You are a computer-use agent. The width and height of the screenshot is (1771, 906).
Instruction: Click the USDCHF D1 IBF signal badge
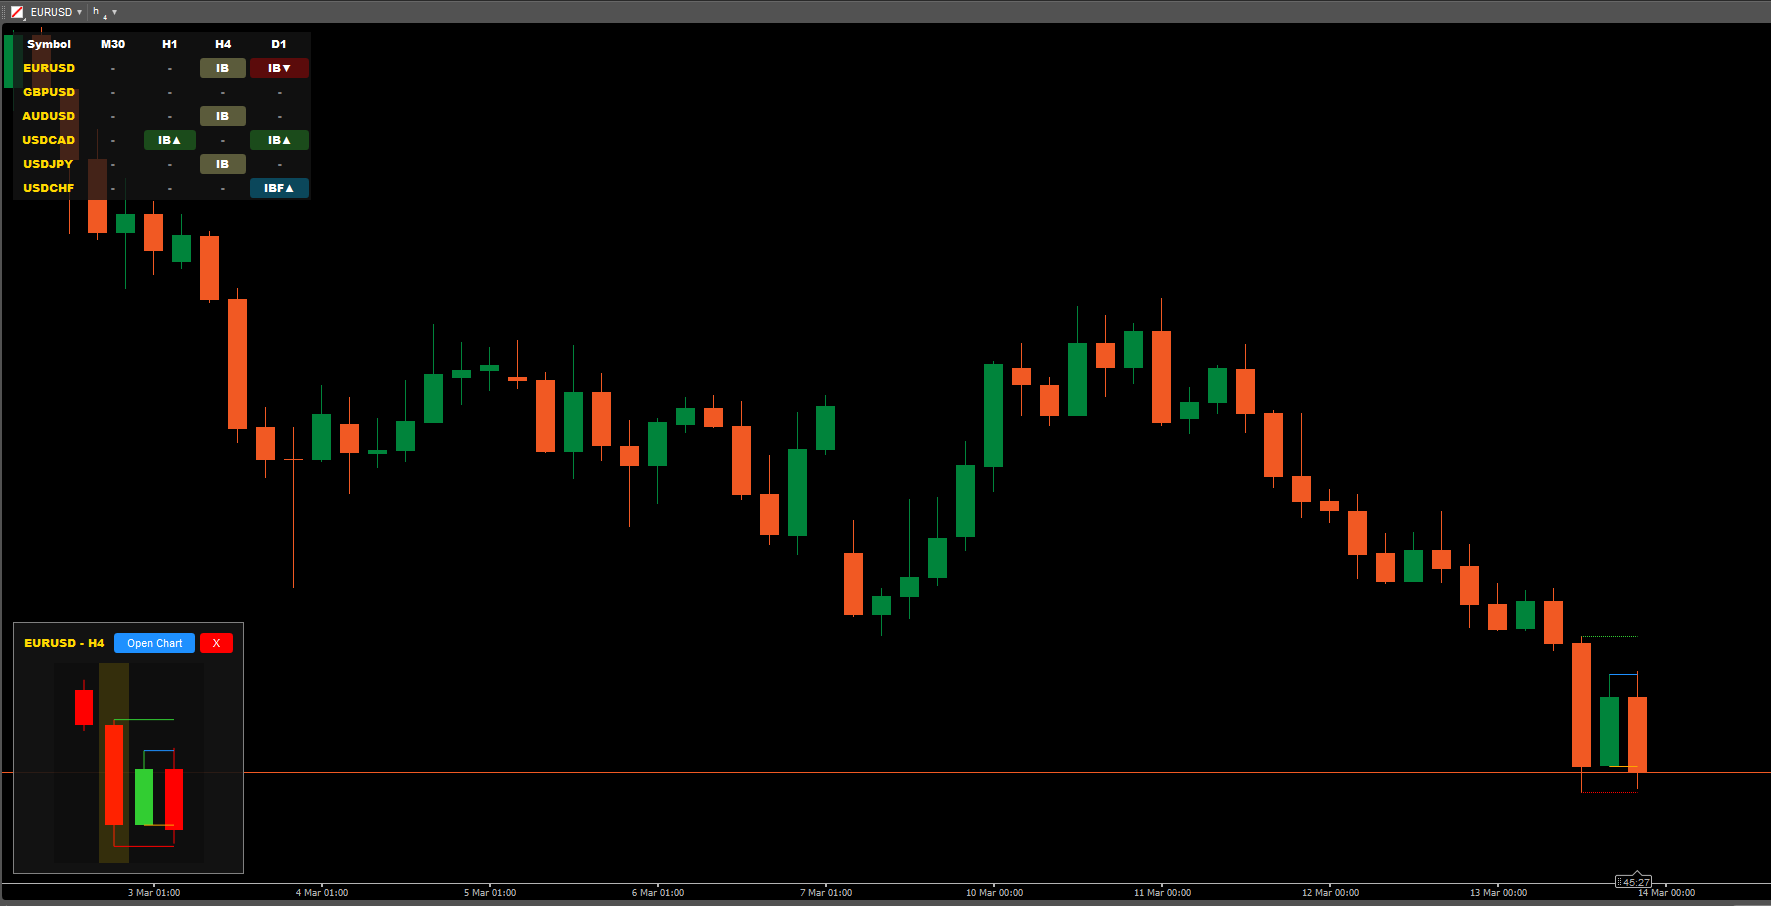coord(279,188)
